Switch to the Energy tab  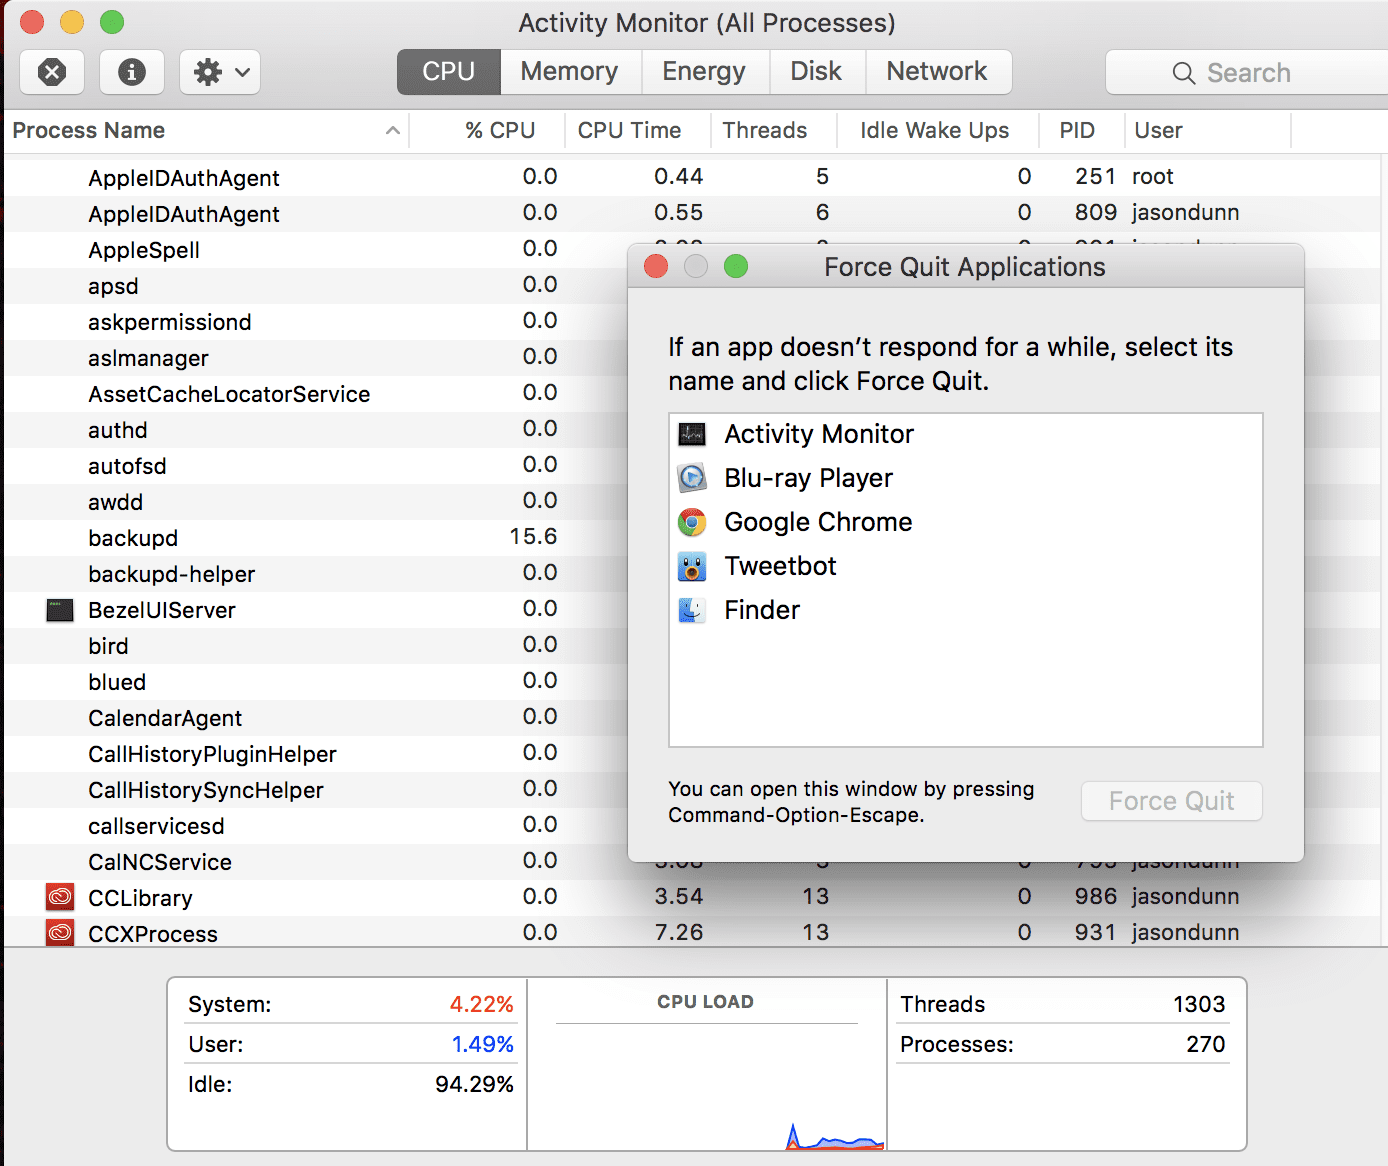point(704,72)
